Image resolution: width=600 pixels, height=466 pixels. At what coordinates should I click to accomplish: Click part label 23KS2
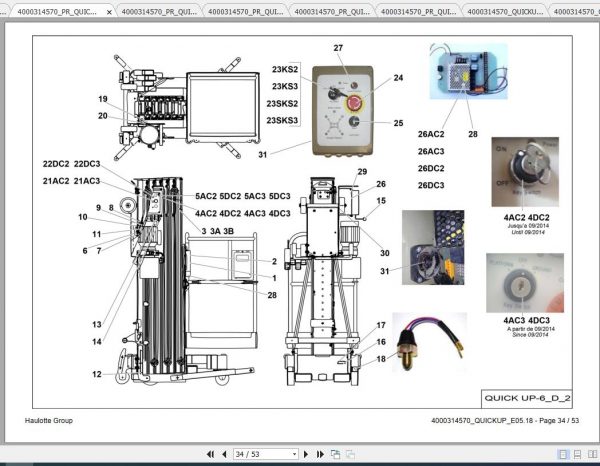coord(285,69)
